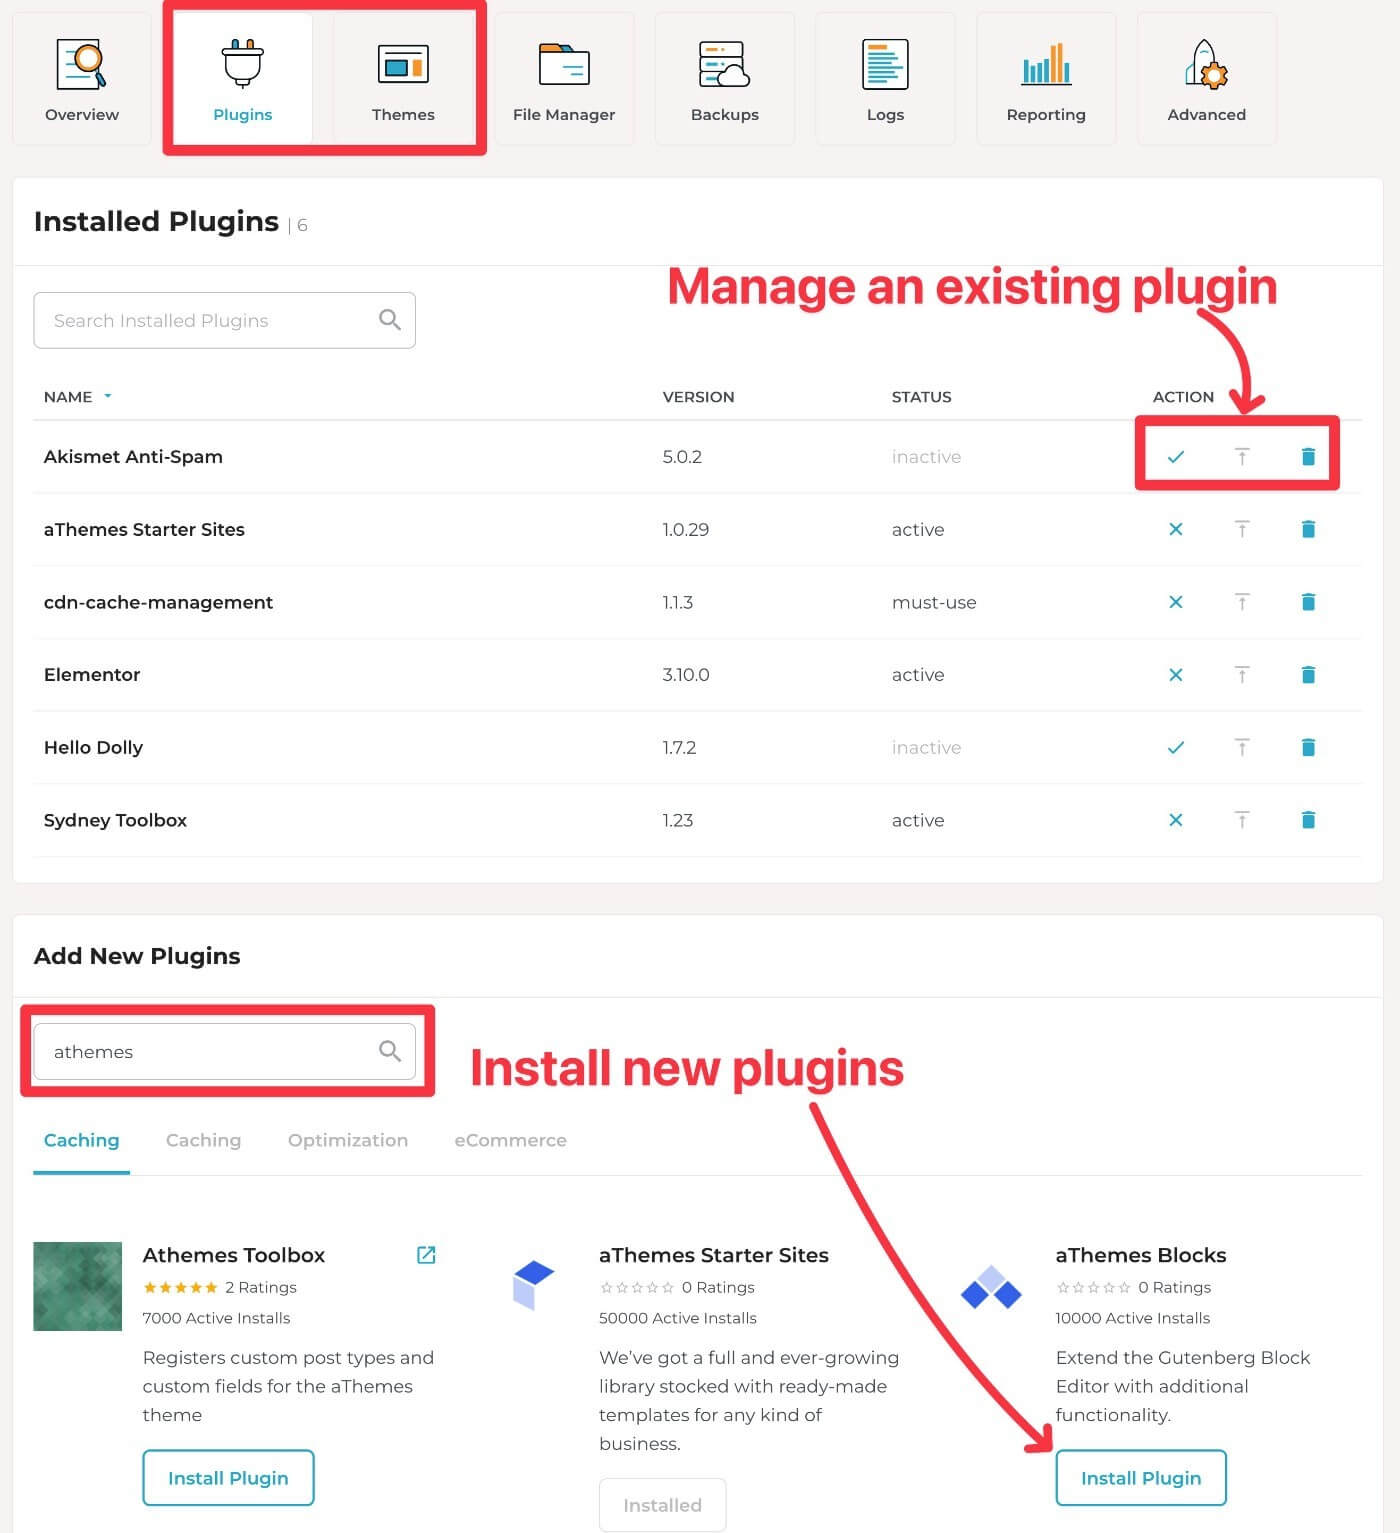
Task: Click the must-use status text
Action: tap(934, 603)
